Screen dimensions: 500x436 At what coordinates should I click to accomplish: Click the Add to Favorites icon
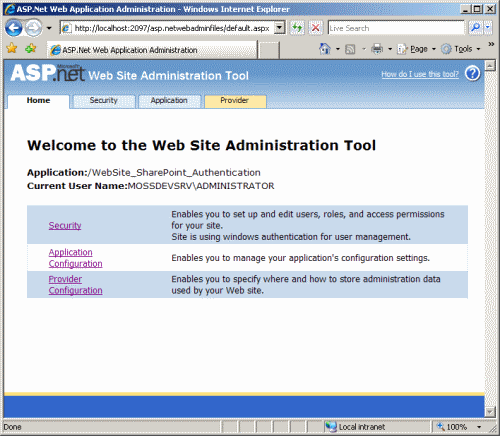(x=31, y=49)
